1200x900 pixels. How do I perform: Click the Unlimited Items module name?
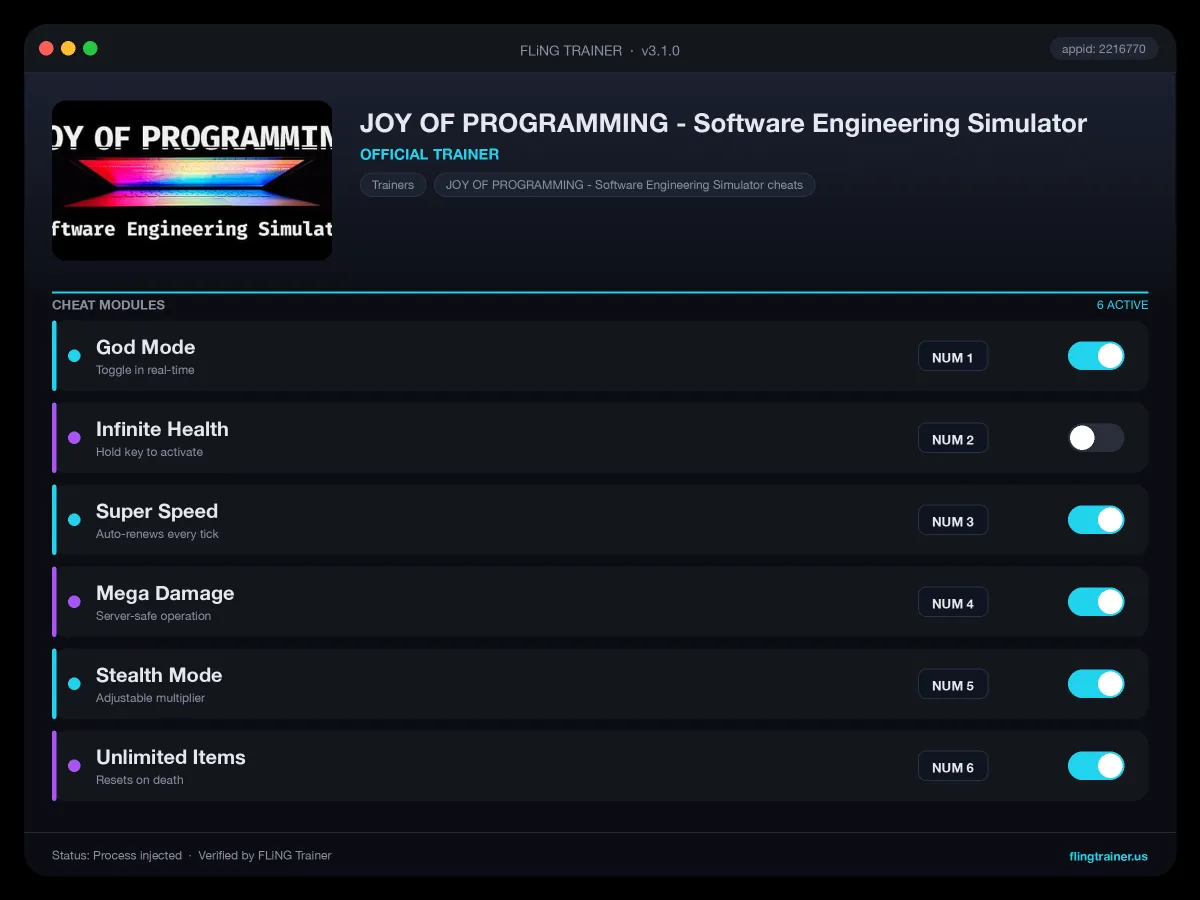(171, 757)
